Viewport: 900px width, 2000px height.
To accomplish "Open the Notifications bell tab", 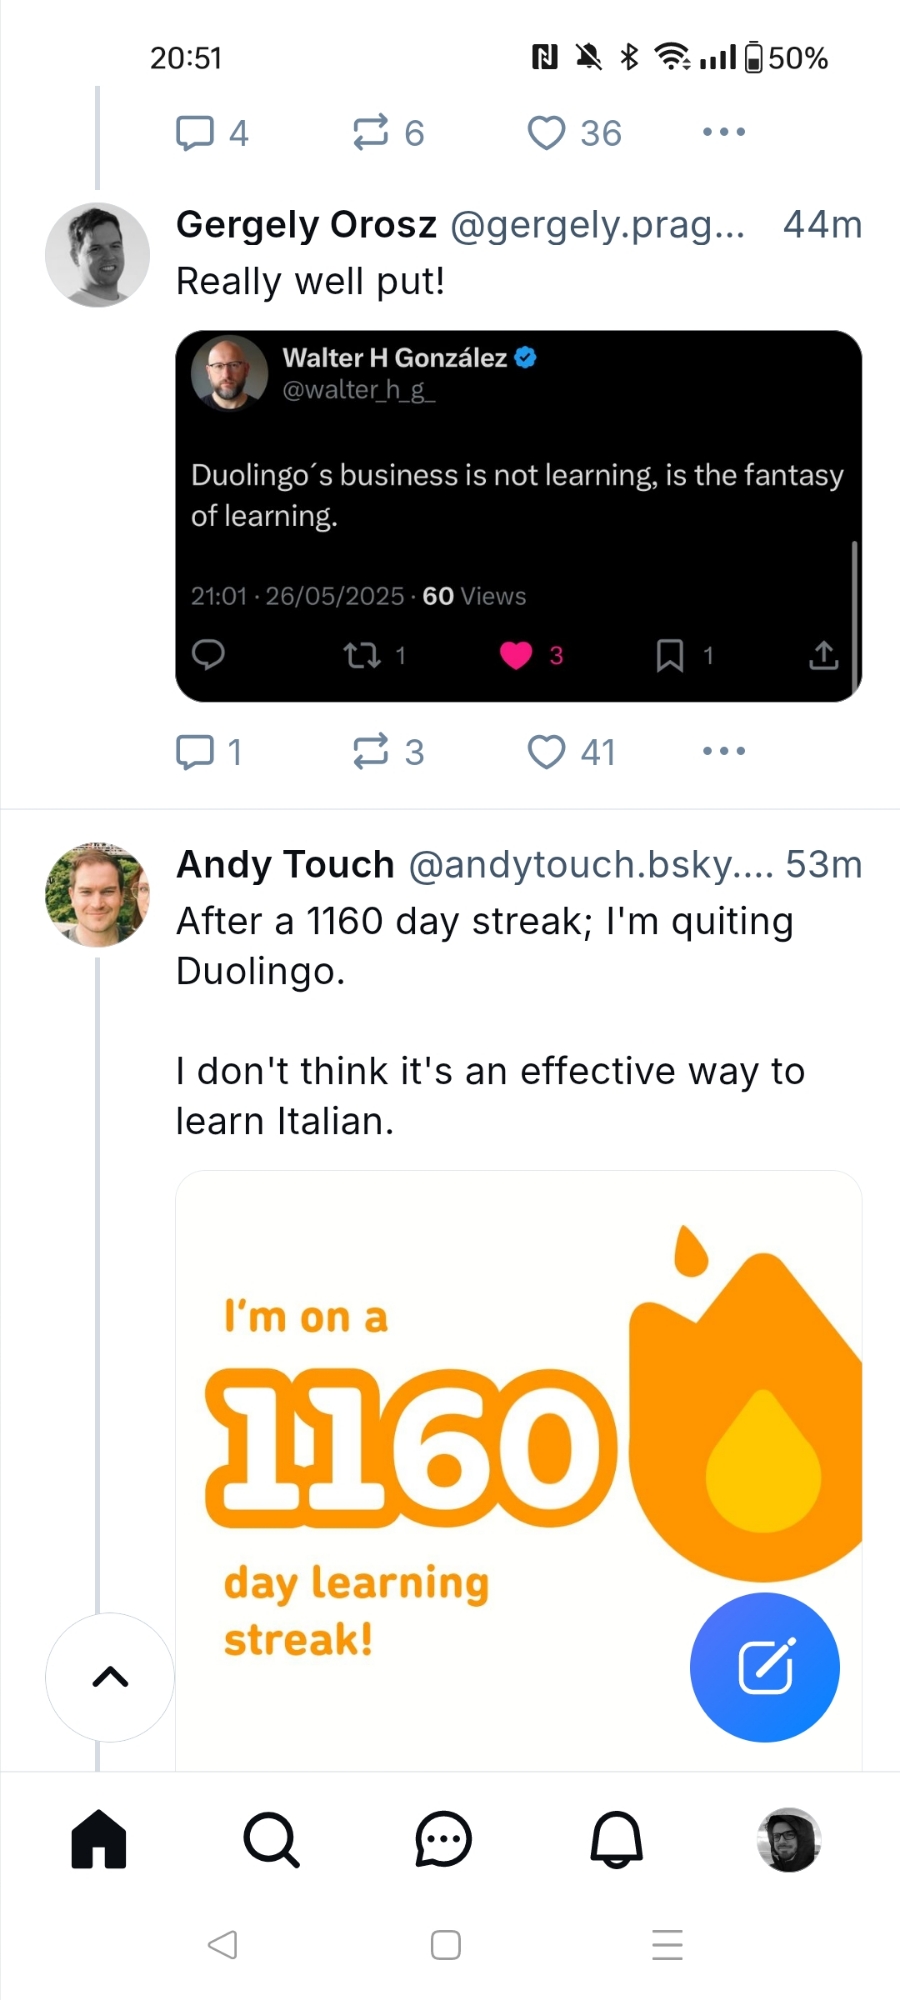I will (616, 1839).
